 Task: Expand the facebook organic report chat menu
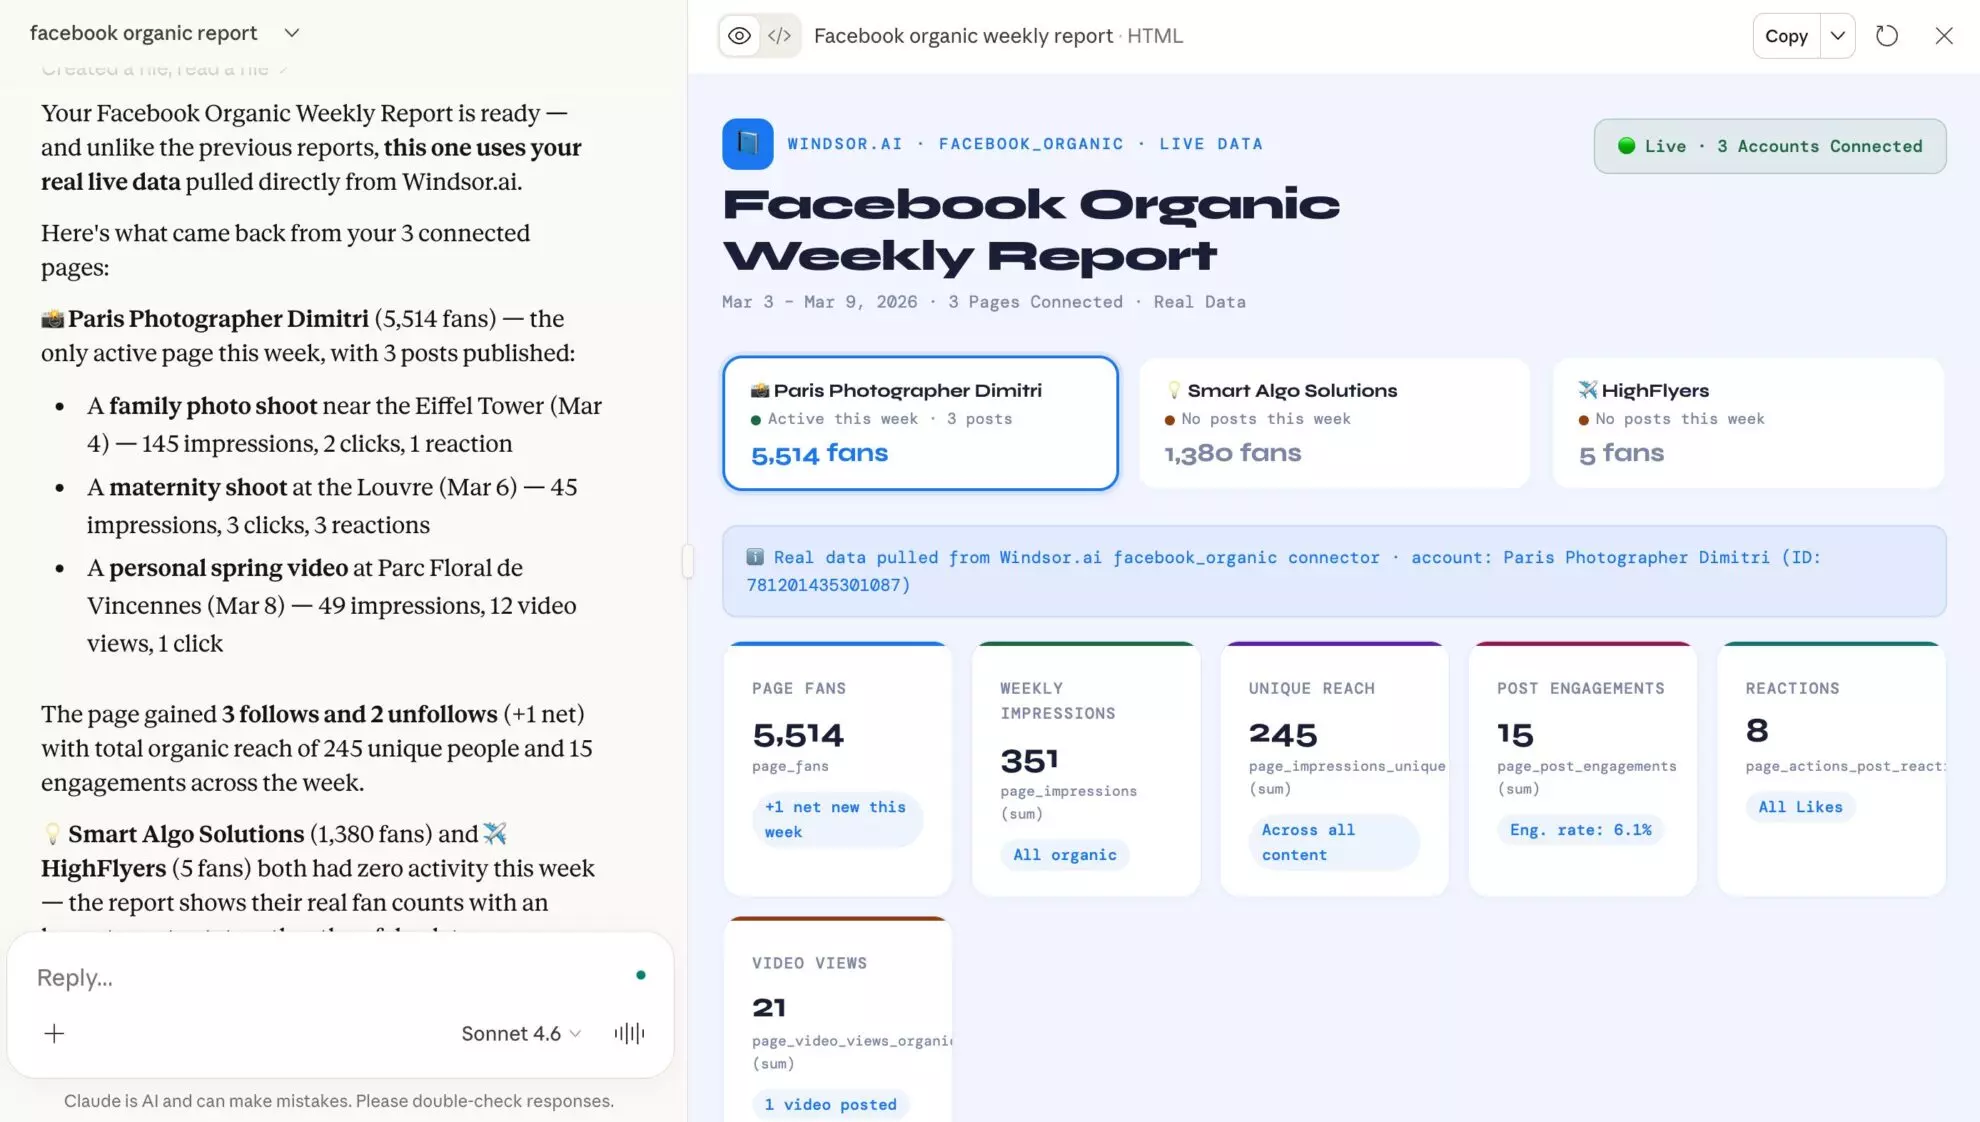[x=291, y=33]
